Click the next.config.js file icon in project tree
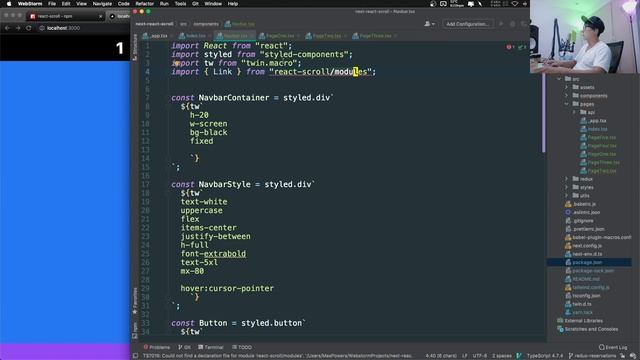This screenshot has height=360, width=640. [x=568, y=246]
